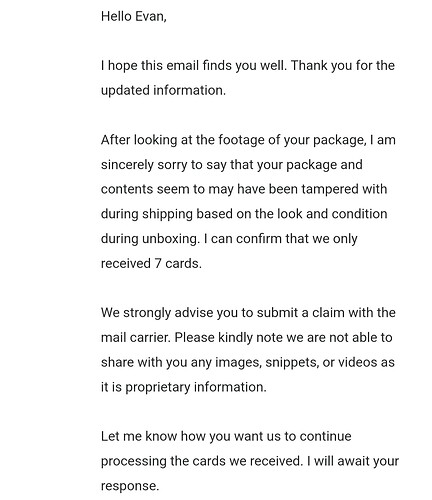This screenshot has height=500, width=432.
Task: Click the line starting "Let me know how"
Action: pos(226,437)
